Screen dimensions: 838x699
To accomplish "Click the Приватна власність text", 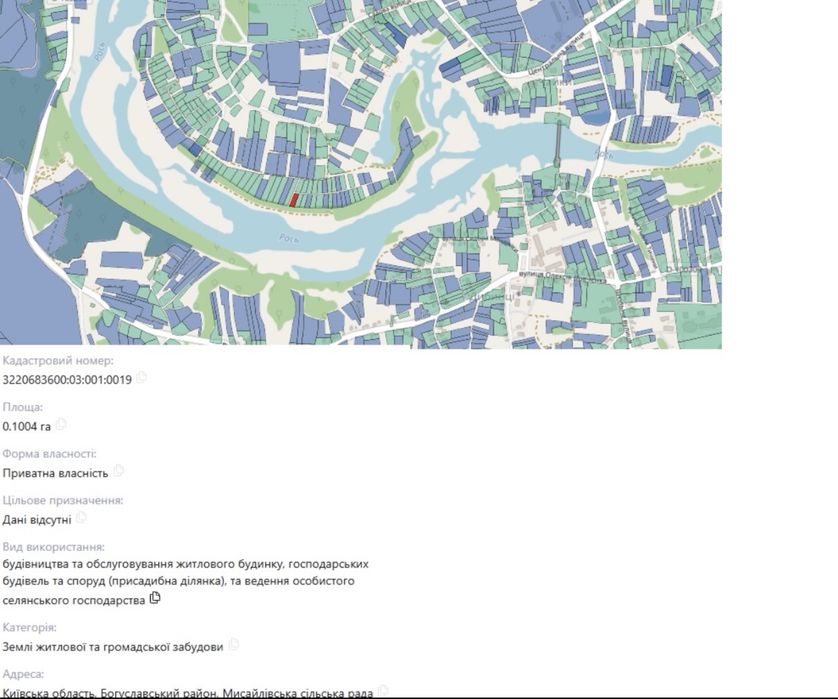I will tap(55, 473).
